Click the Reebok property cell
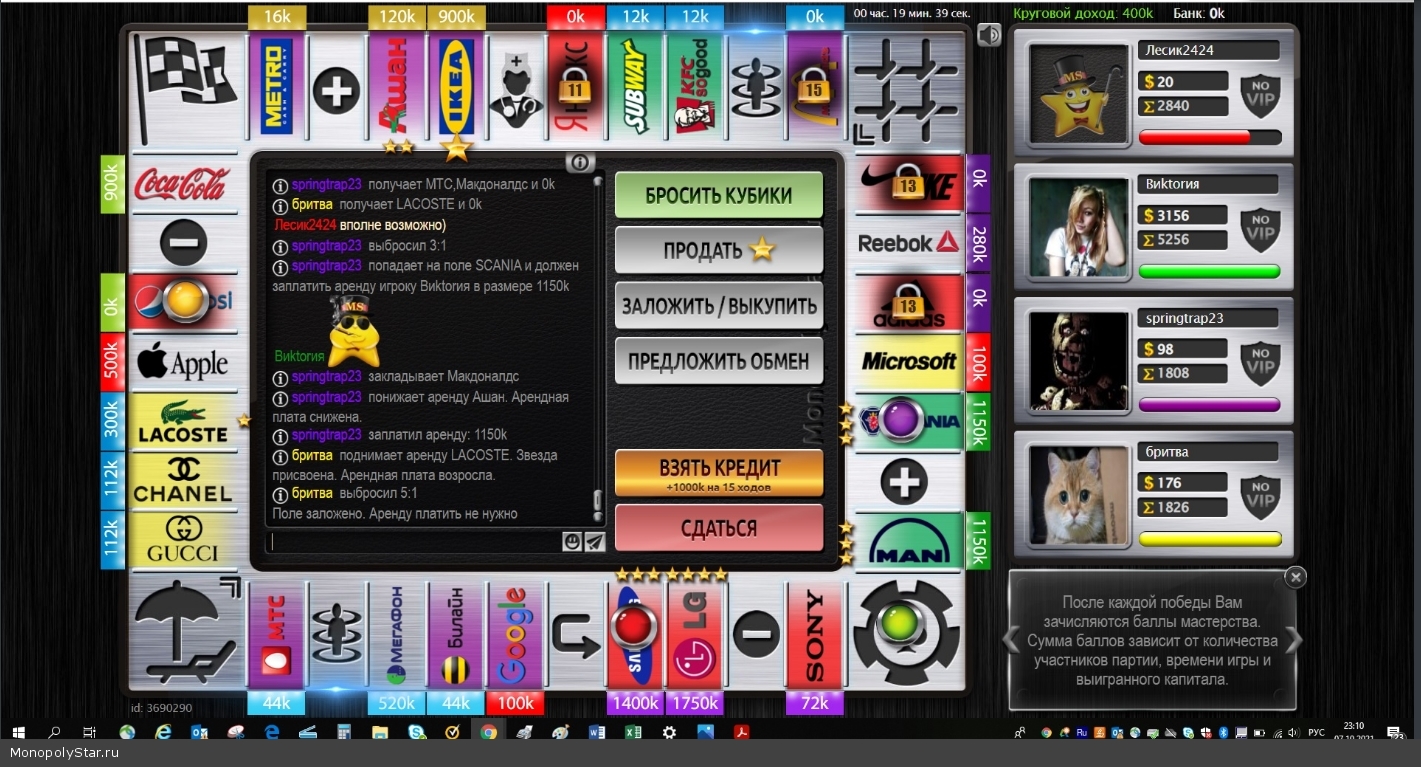This screenshot has height=767, width=1421. coord(908,243)
